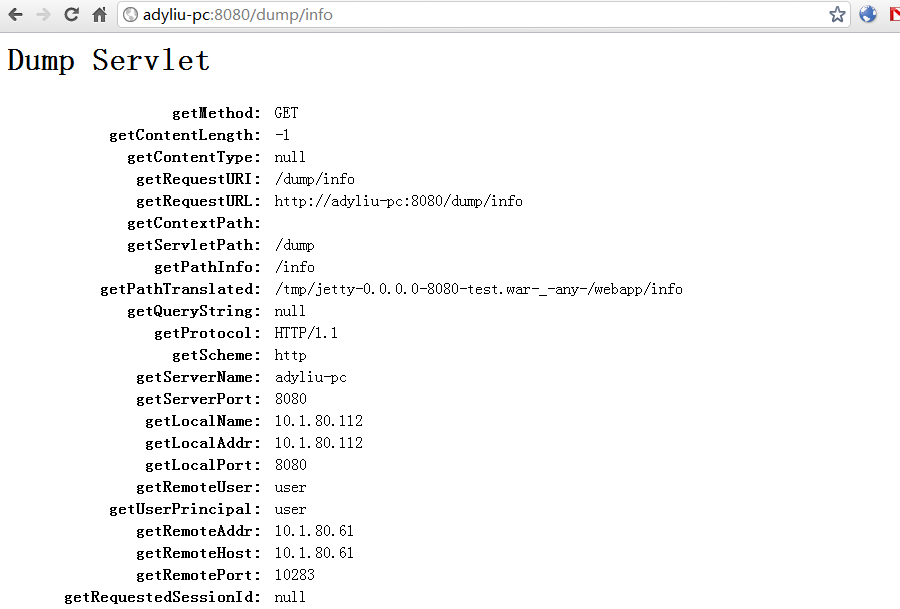The height and width of the screenshot is (609, 900).
Task: Select the getPathTranslated webapp path
Action: 477,288
